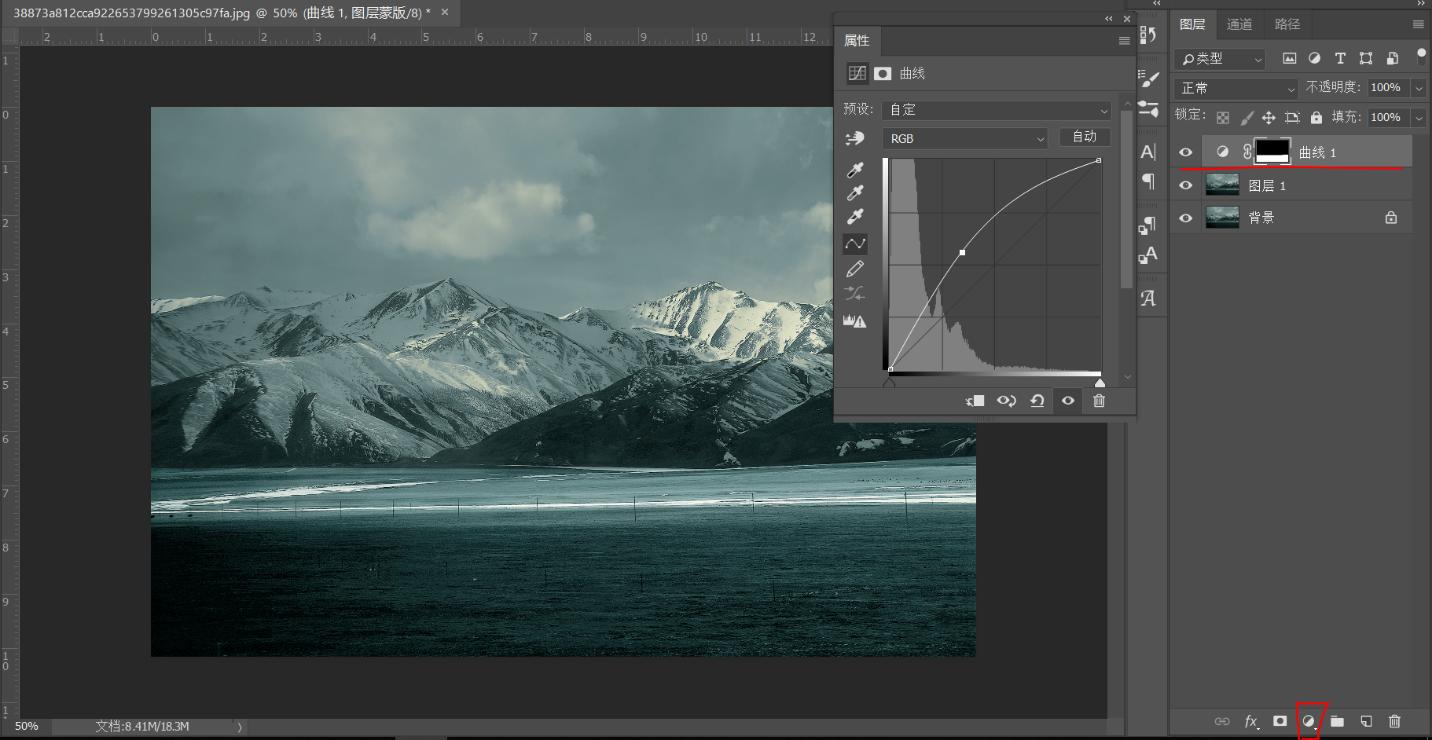Toggle visibility of 图层 1
This screenshot has width=1432, height=740.
coord(1185,184)
